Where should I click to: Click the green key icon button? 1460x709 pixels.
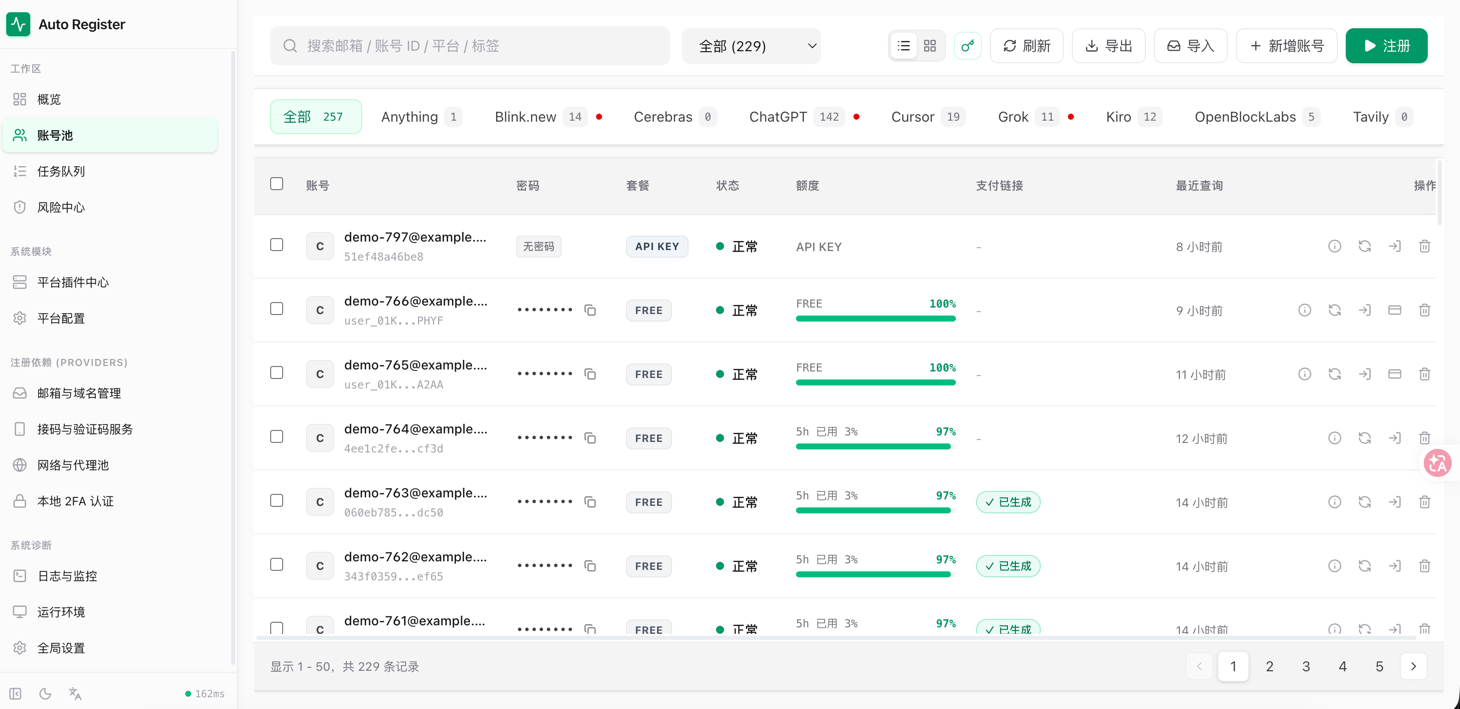[968, 46]
